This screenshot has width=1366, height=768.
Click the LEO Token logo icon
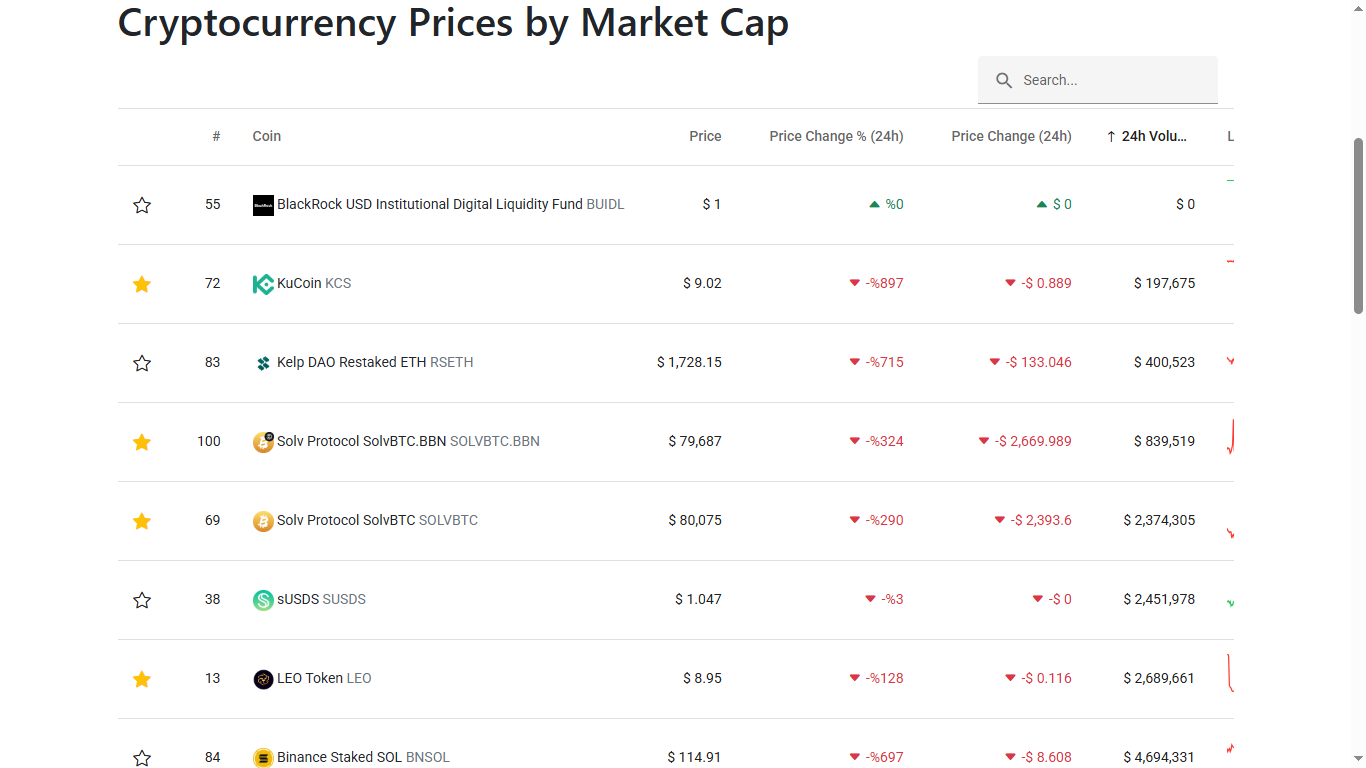(263, 679)
